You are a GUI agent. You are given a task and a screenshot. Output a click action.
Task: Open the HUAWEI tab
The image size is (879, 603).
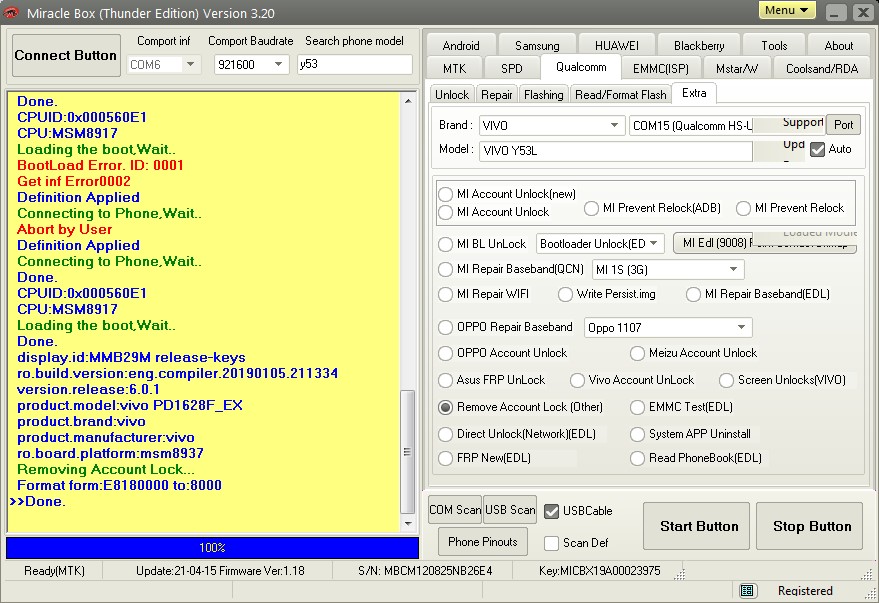point(617,45)
